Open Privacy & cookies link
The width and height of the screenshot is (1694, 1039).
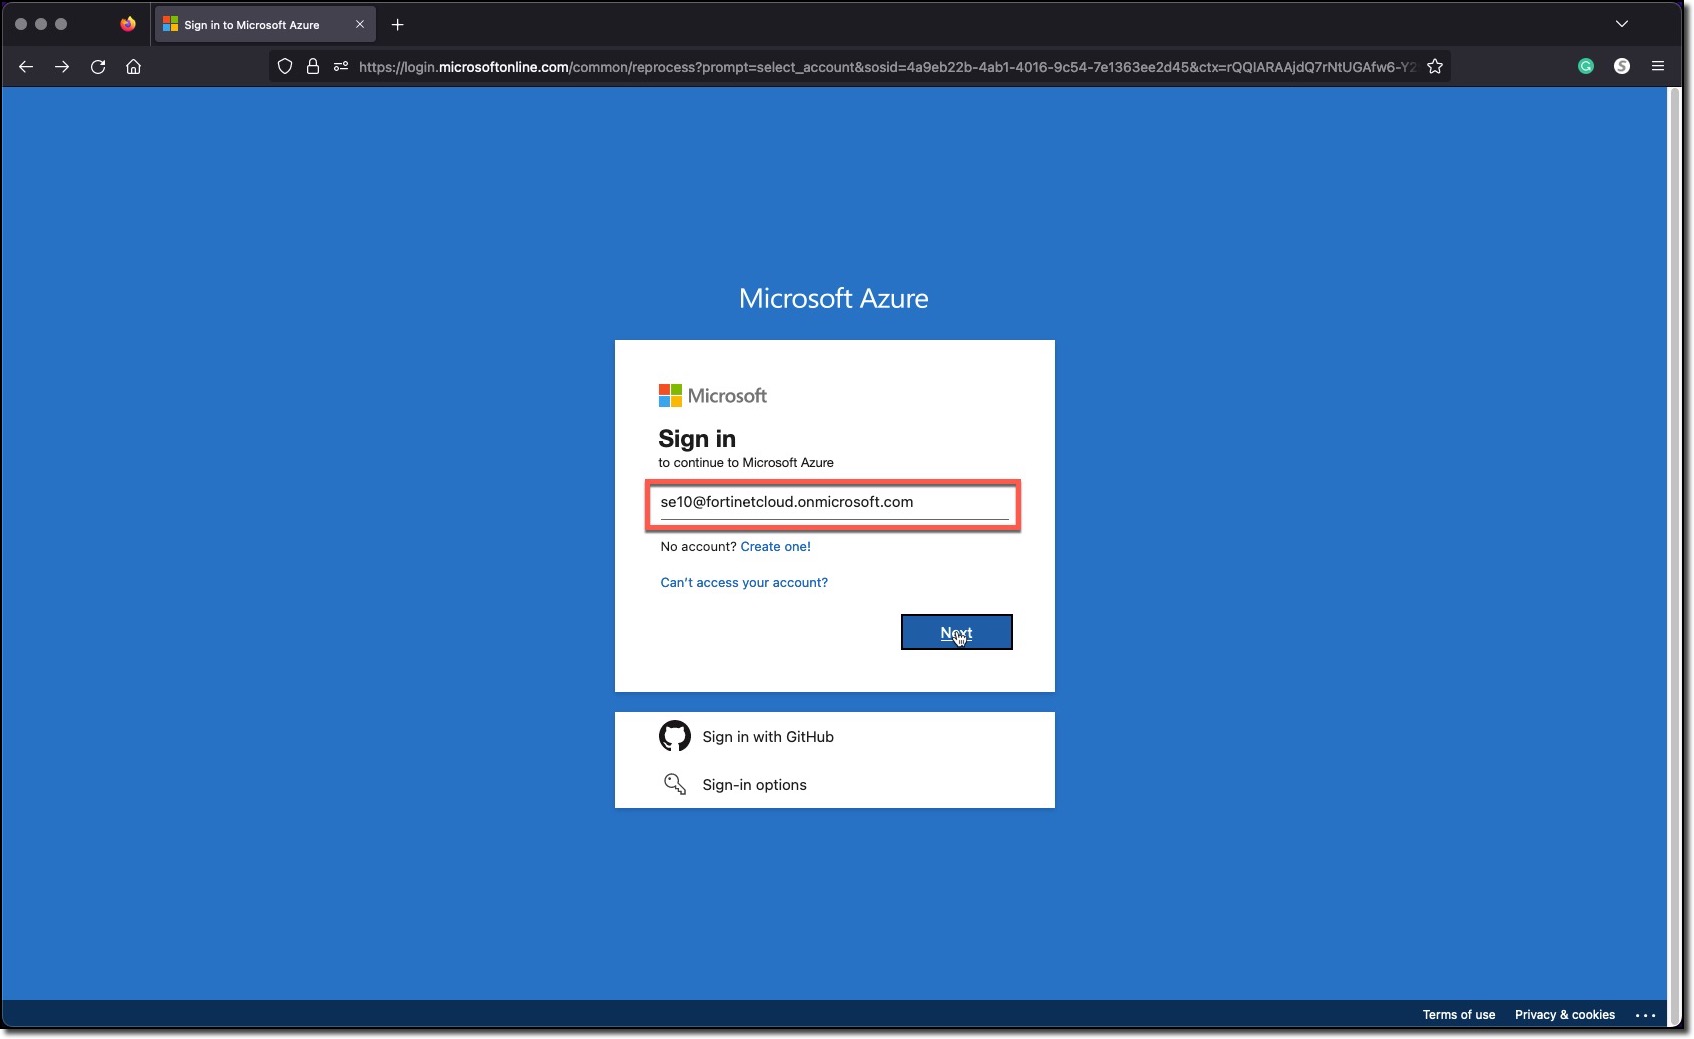click(x=1565, y=1015)
